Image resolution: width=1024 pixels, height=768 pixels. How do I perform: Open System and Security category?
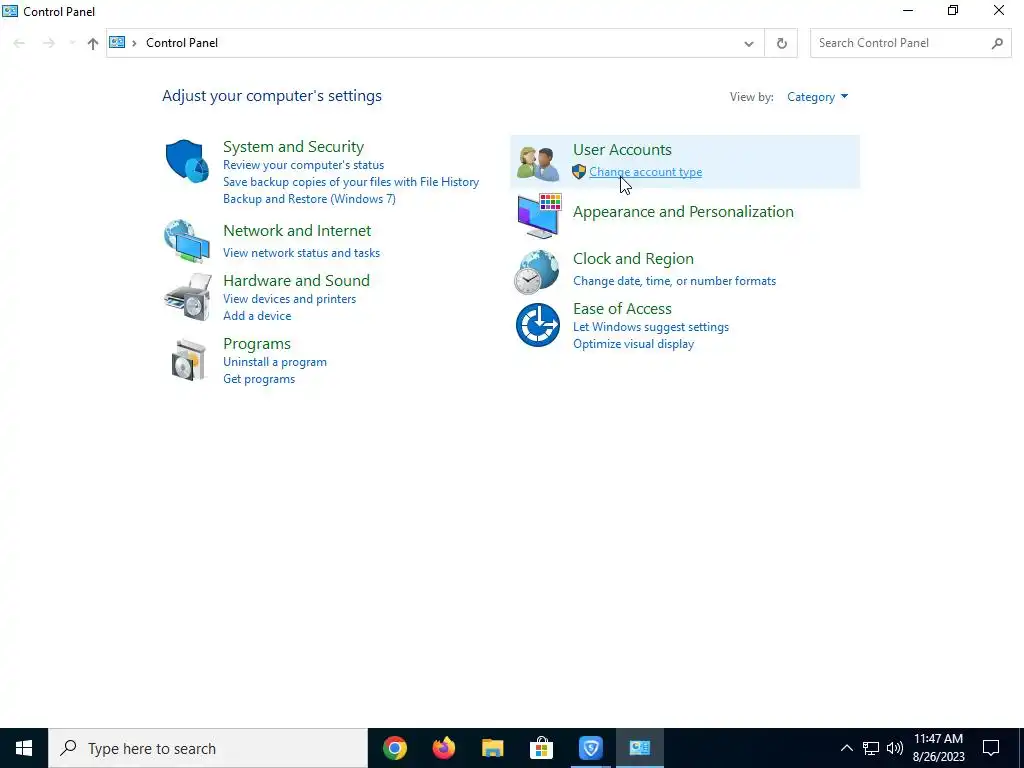click(x=293, y=146)
